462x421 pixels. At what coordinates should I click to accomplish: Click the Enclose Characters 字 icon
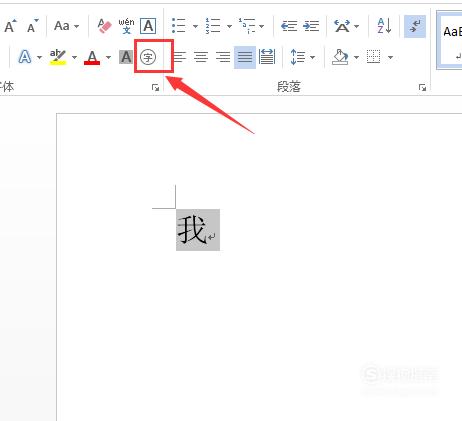pos(148,57)
